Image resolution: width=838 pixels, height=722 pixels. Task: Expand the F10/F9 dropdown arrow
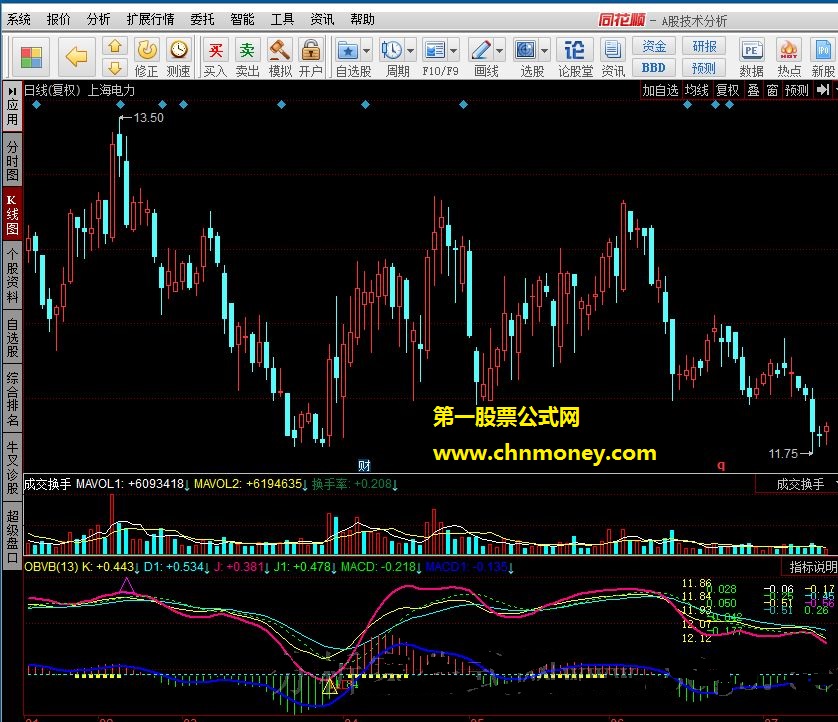click(x=454, y=51)
